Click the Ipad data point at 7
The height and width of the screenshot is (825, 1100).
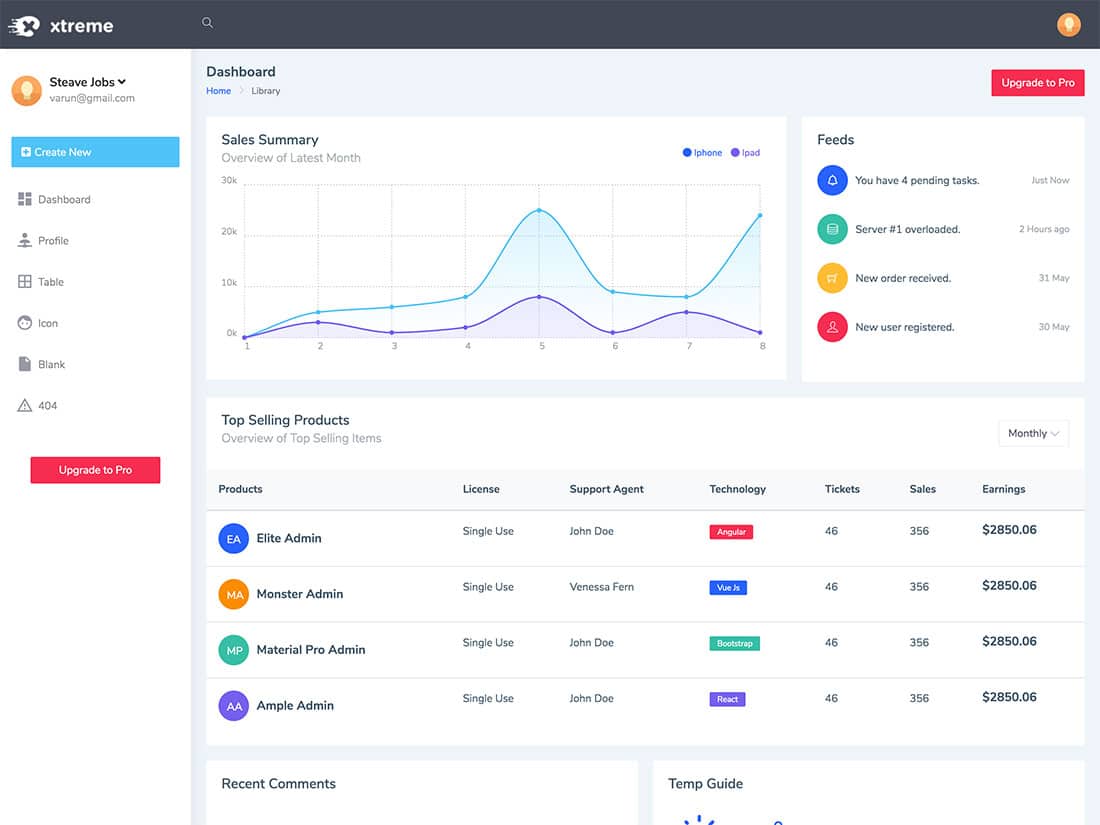(x=686, y=312)
